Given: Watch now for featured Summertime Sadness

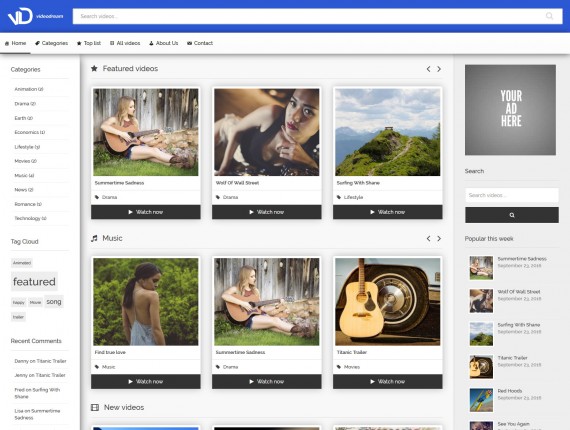Looking at the screenshot, I should click(146, 212).
